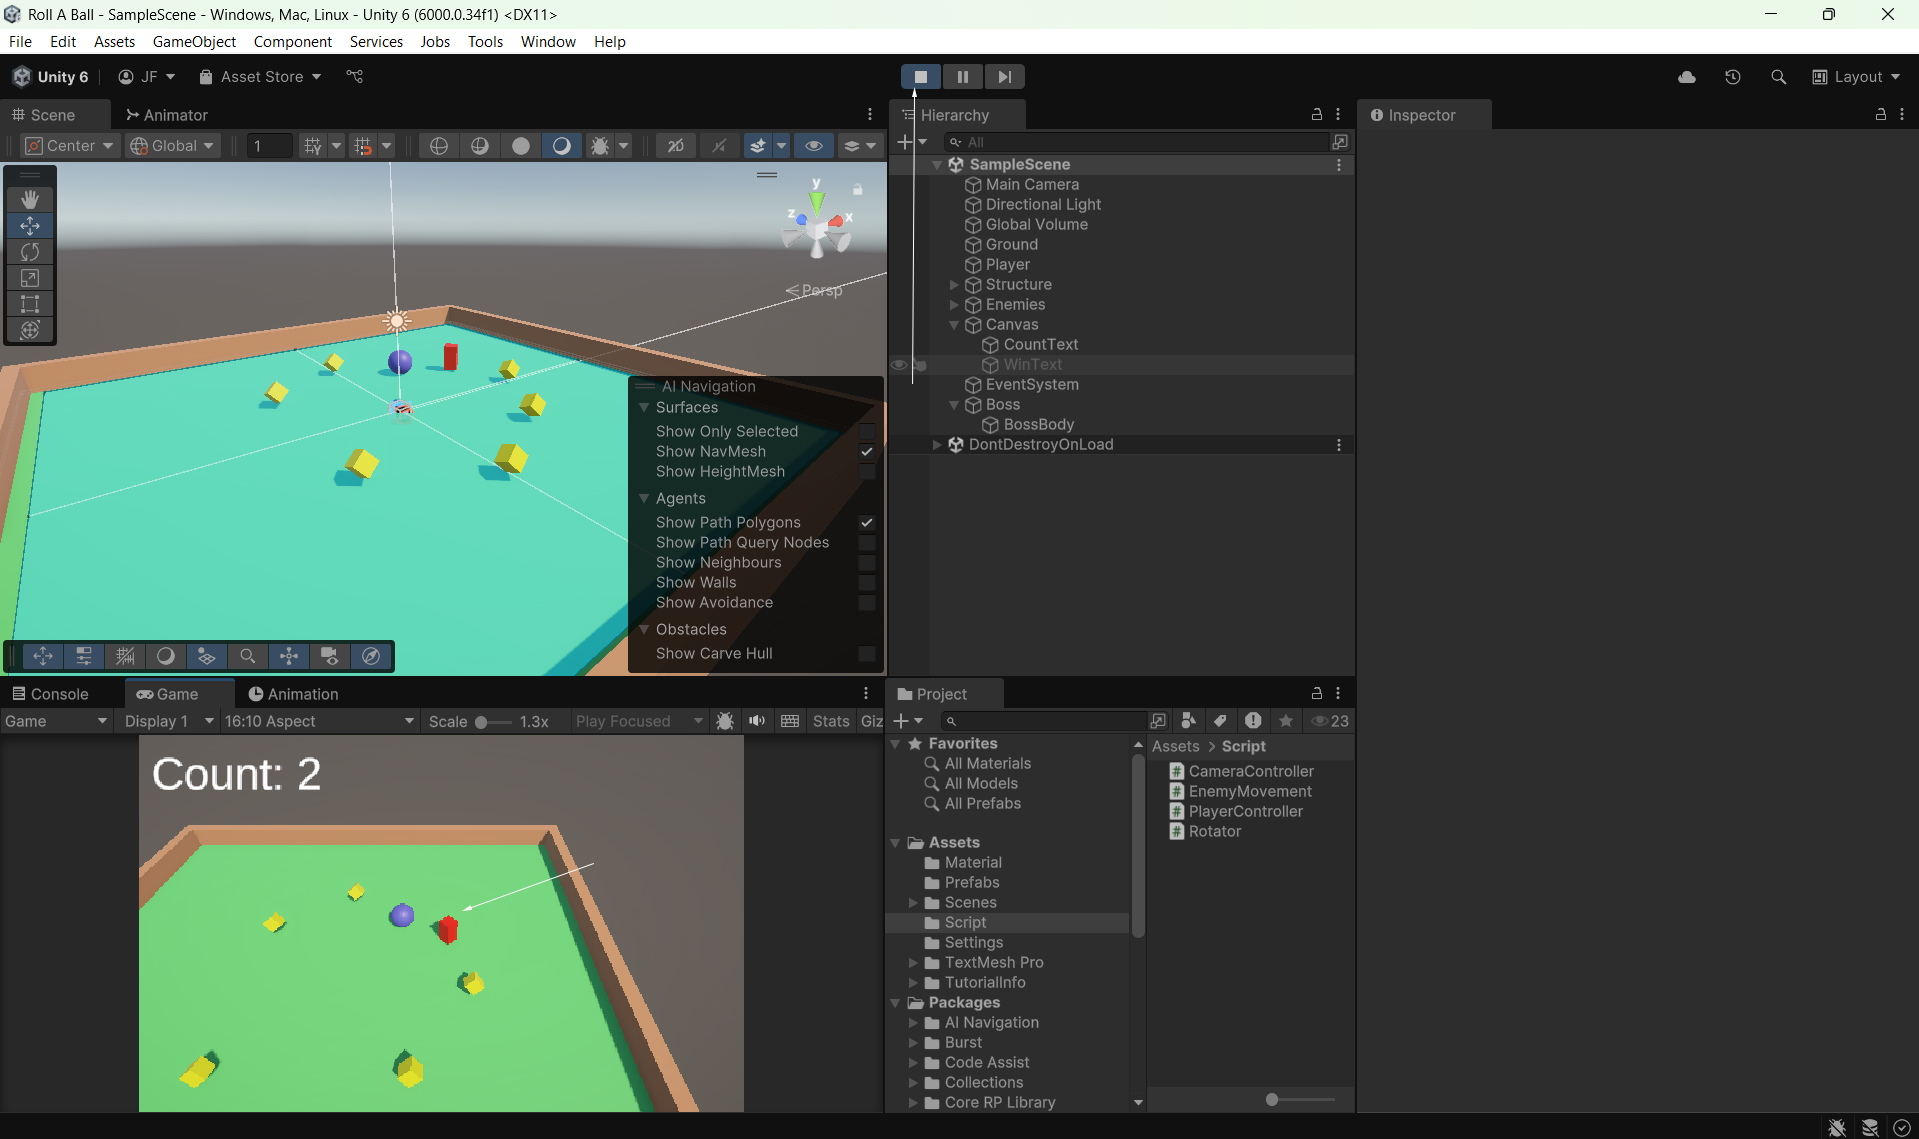Open the Undo History icon
Viewport: 1919px width, 1139px height.
point(1732,77)
